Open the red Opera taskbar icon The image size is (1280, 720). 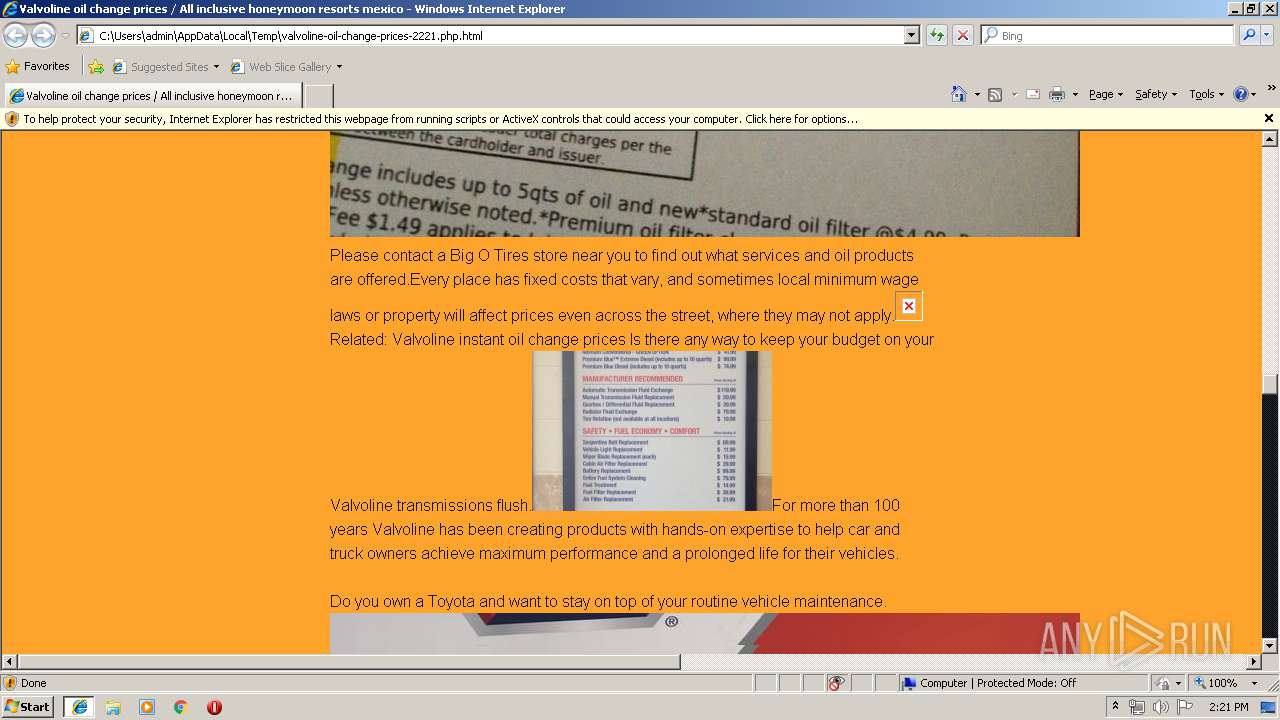coord(214,707)
